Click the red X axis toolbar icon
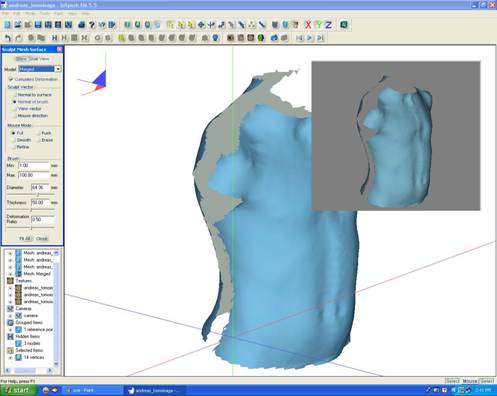The height and width of the screenshot is (396, 497). coord(308,25)
